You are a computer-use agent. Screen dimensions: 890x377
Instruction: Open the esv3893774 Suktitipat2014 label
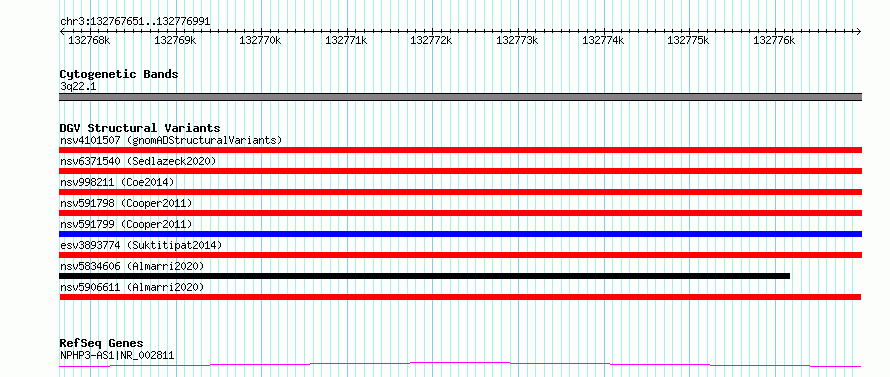coord(141,245)
